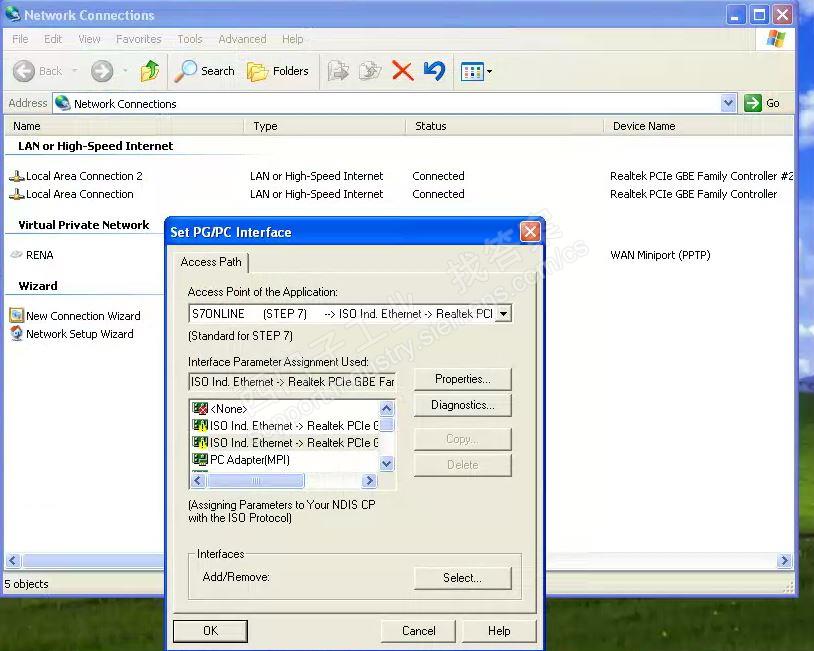Toggle the Folders pane button

tap(278, 71)
